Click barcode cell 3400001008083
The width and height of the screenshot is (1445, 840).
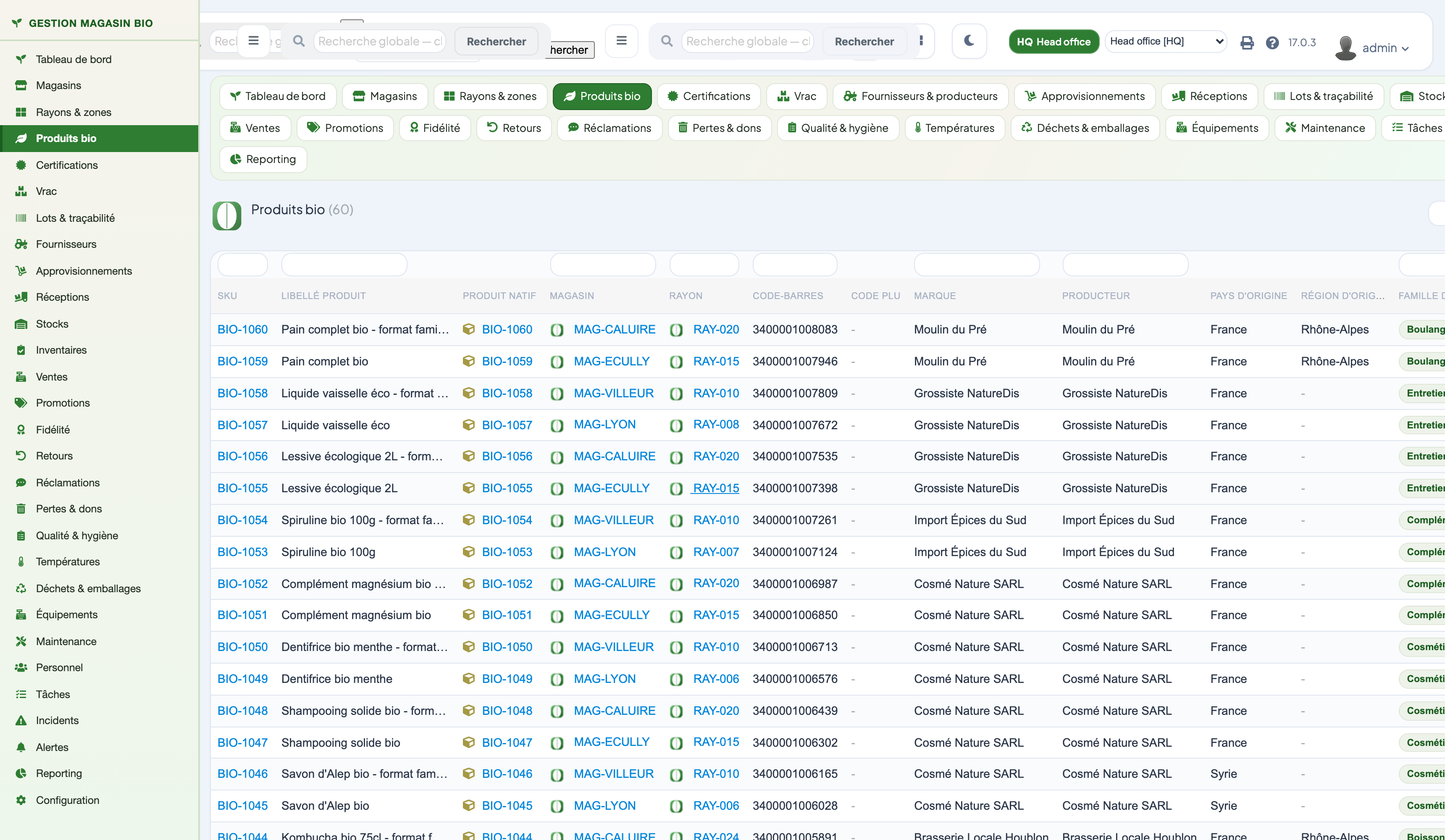795,330
